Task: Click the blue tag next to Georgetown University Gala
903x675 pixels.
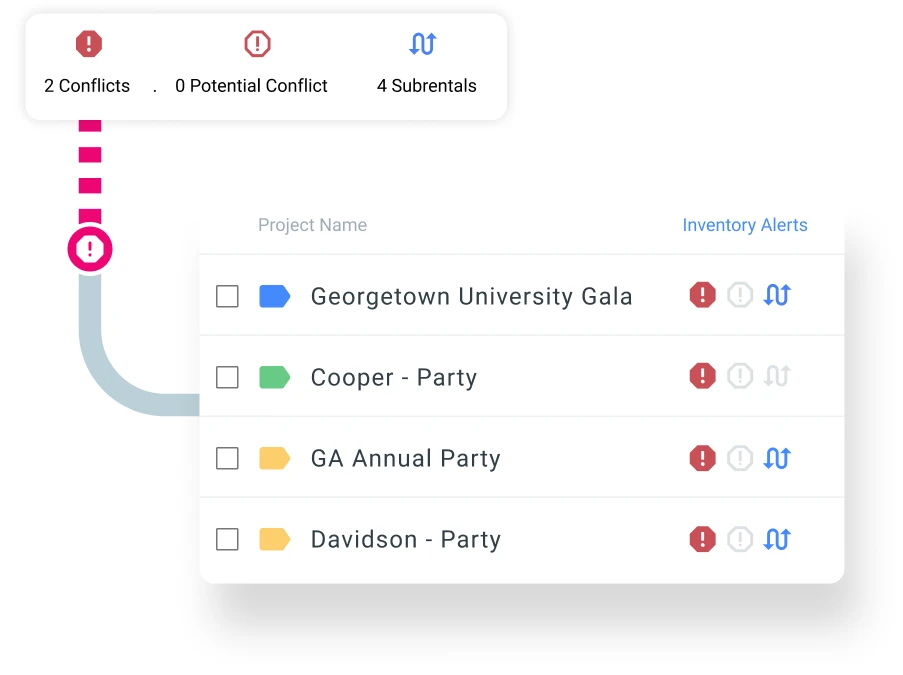Action: [277, 296]
